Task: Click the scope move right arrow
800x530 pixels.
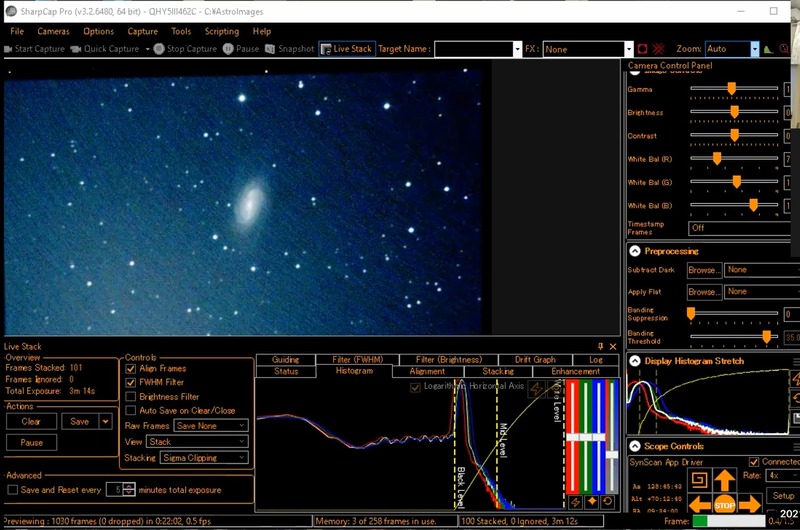Action: 749,506
